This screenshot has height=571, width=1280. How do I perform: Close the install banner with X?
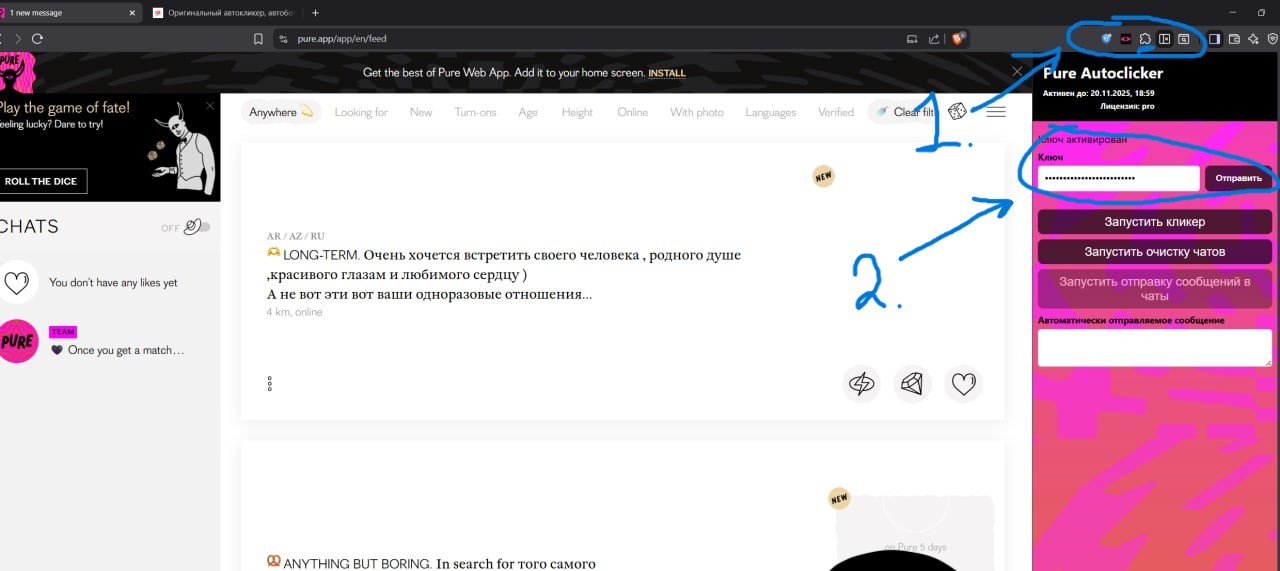[x=1017, y=72]
